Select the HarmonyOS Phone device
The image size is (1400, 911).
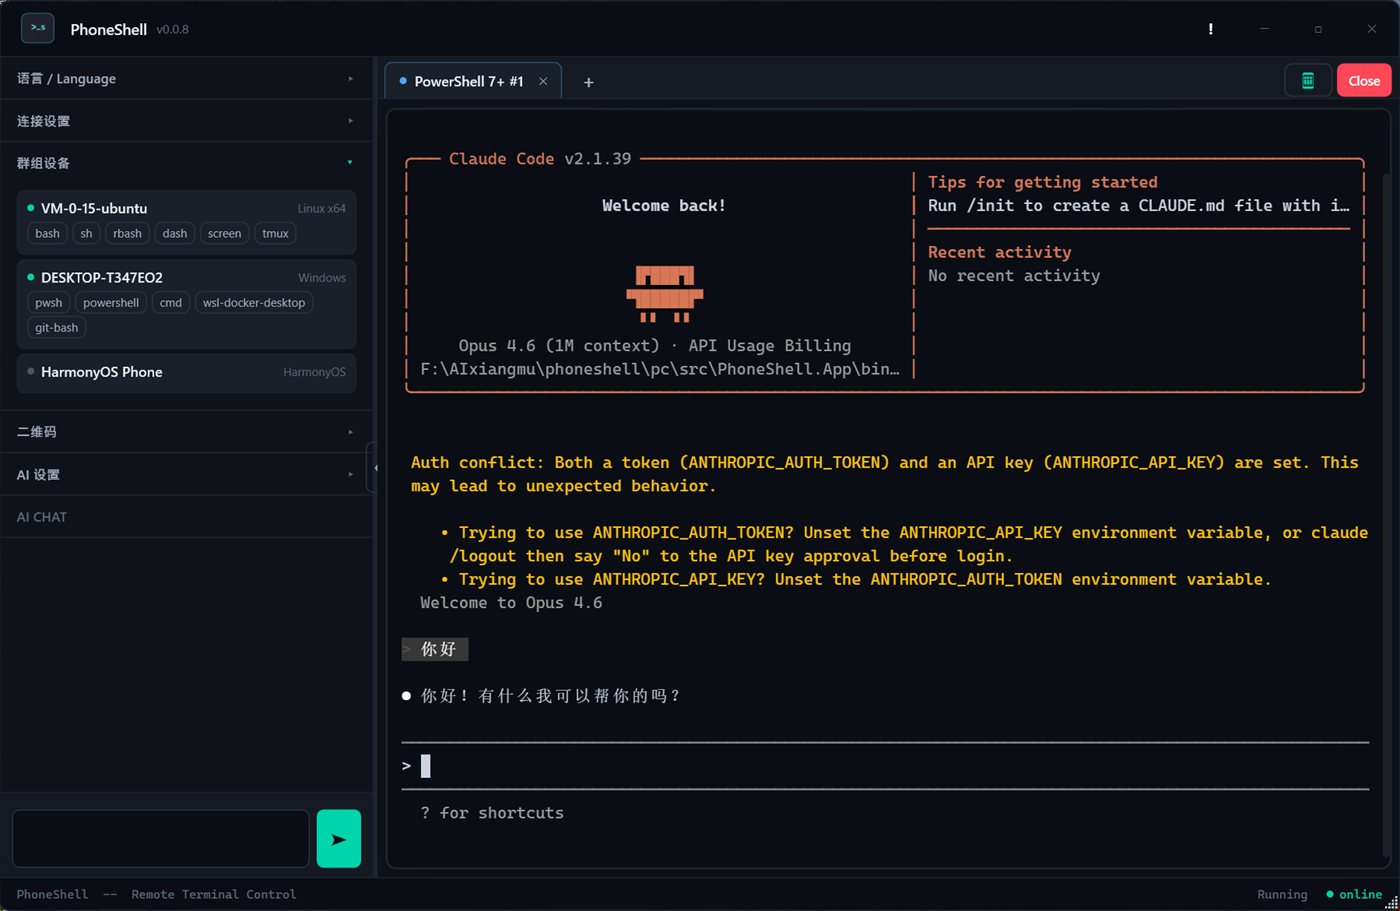[186, 372]
